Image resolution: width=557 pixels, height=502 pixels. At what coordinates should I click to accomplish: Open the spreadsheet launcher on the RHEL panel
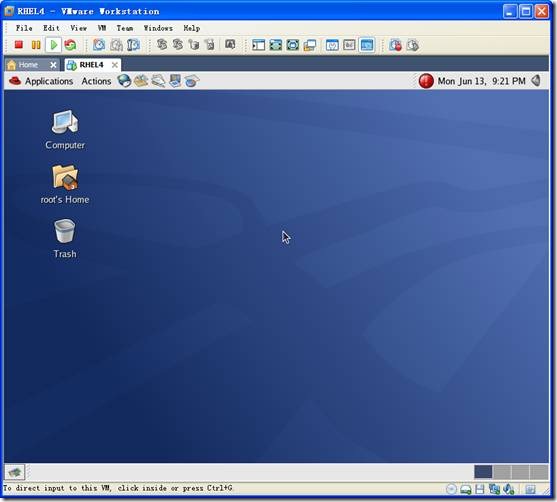(192, 81)
